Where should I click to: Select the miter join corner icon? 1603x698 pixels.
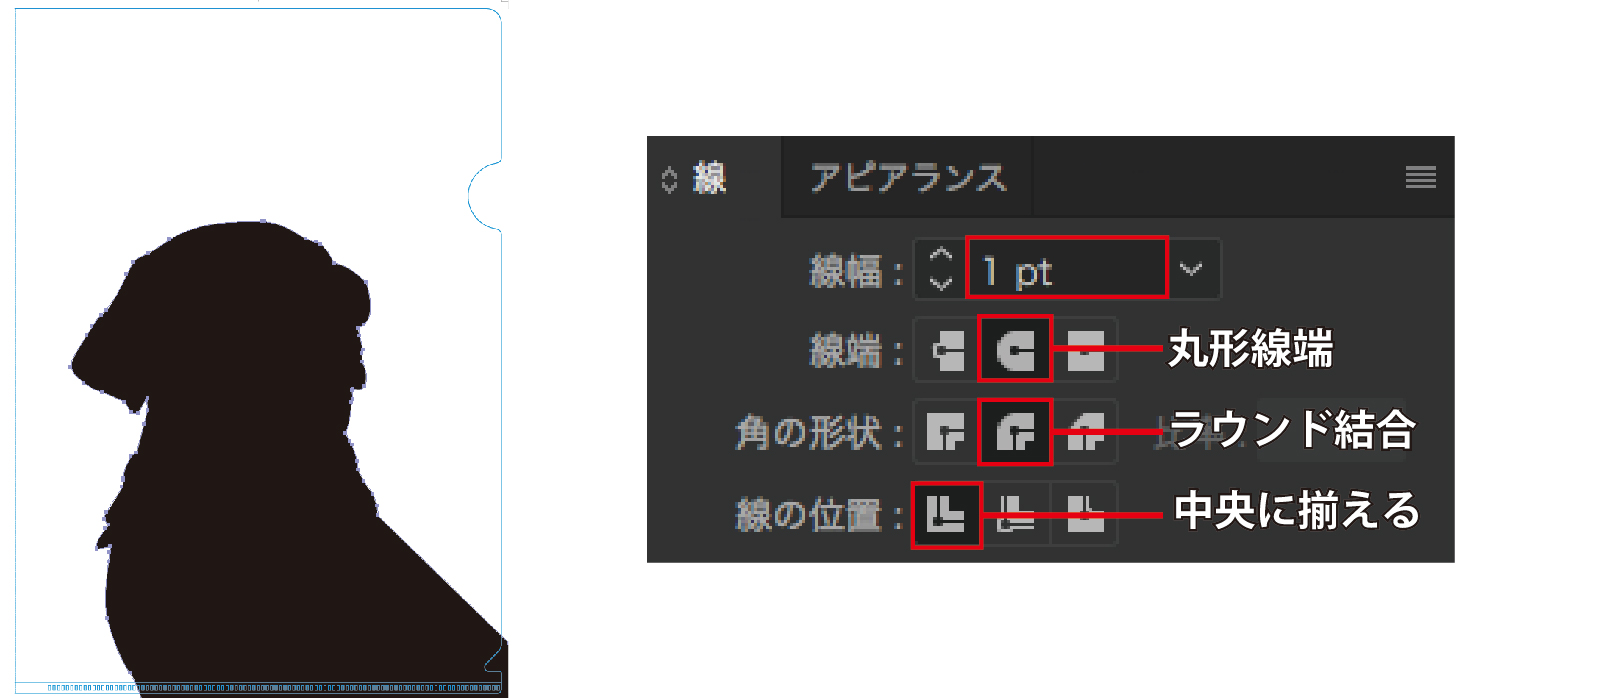point(948,432)
